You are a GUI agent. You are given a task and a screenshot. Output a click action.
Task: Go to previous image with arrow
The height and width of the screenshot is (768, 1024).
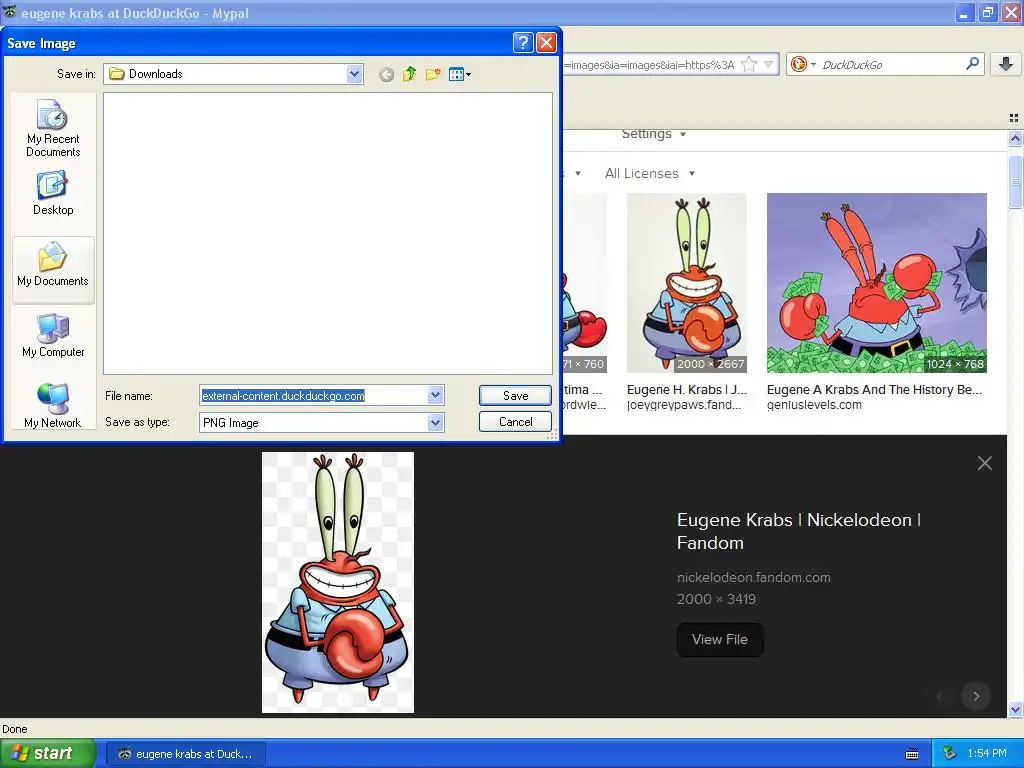click(940, 696)
